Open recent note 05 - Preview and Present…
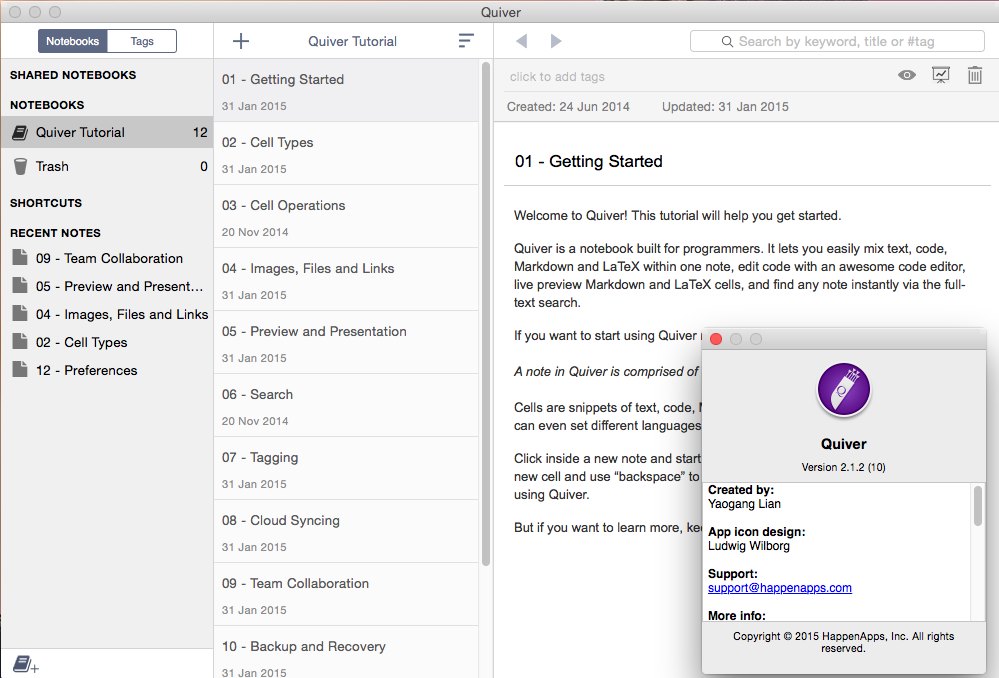 coord(107,286)
